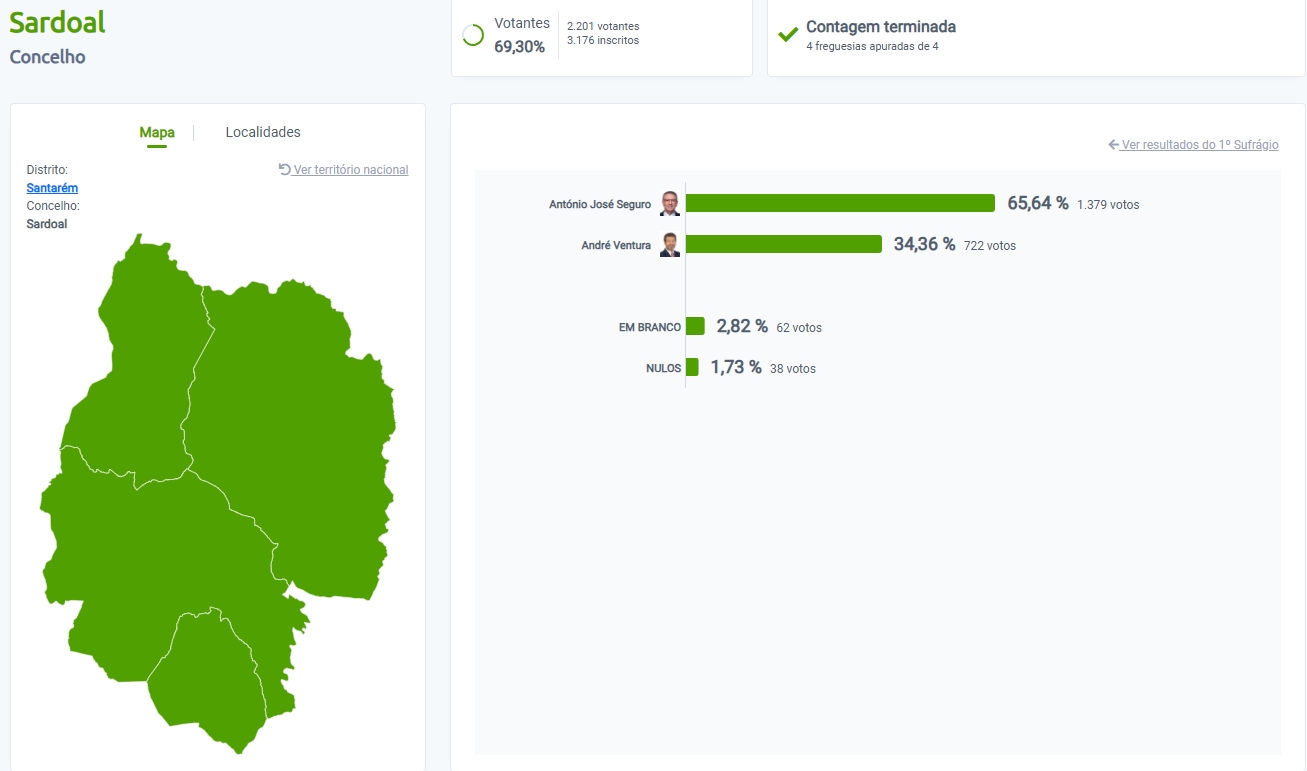
Task: Open the Localidades tab
Action: 263,132
